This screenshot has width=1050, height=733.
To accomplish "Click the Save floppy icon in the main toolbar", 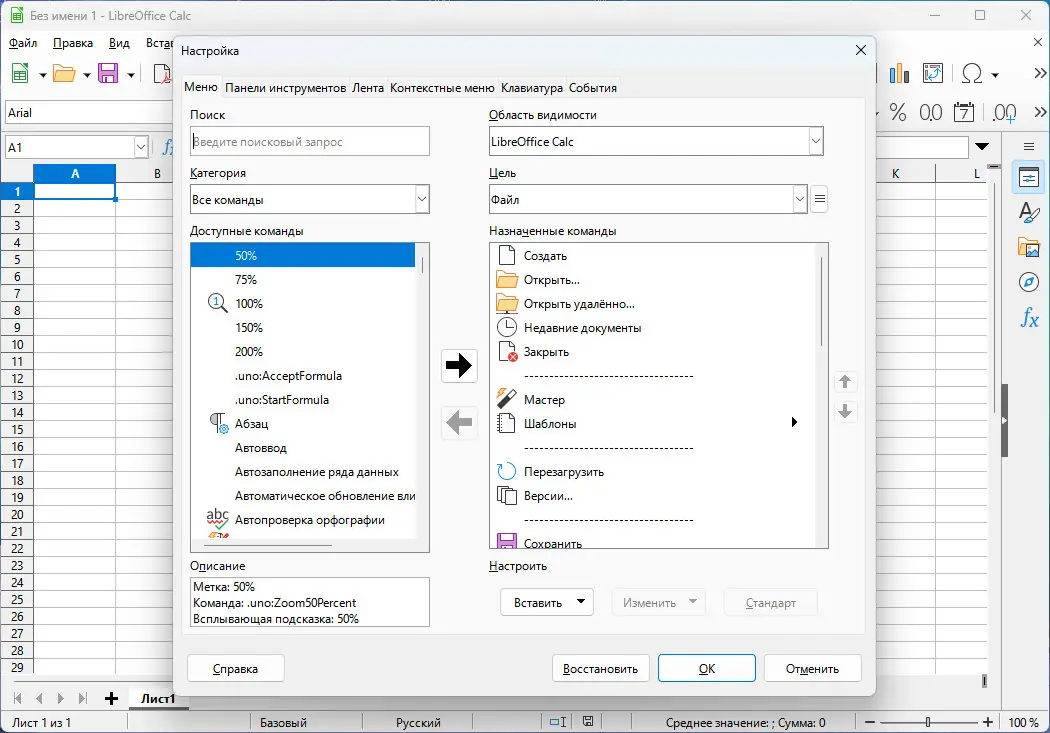I will point(108,73).
